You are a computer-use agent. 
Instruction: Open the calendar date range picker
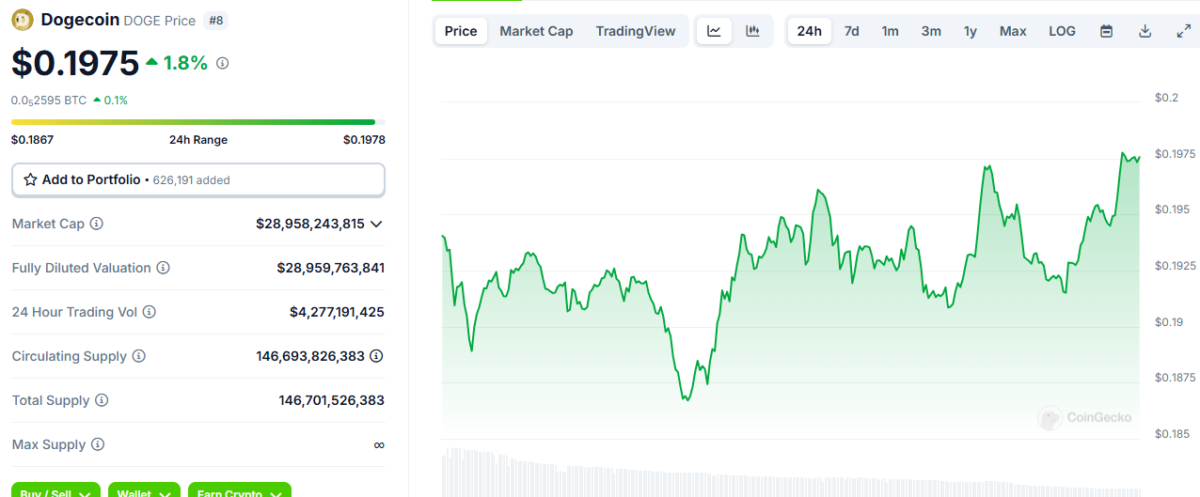[1106, 31]
